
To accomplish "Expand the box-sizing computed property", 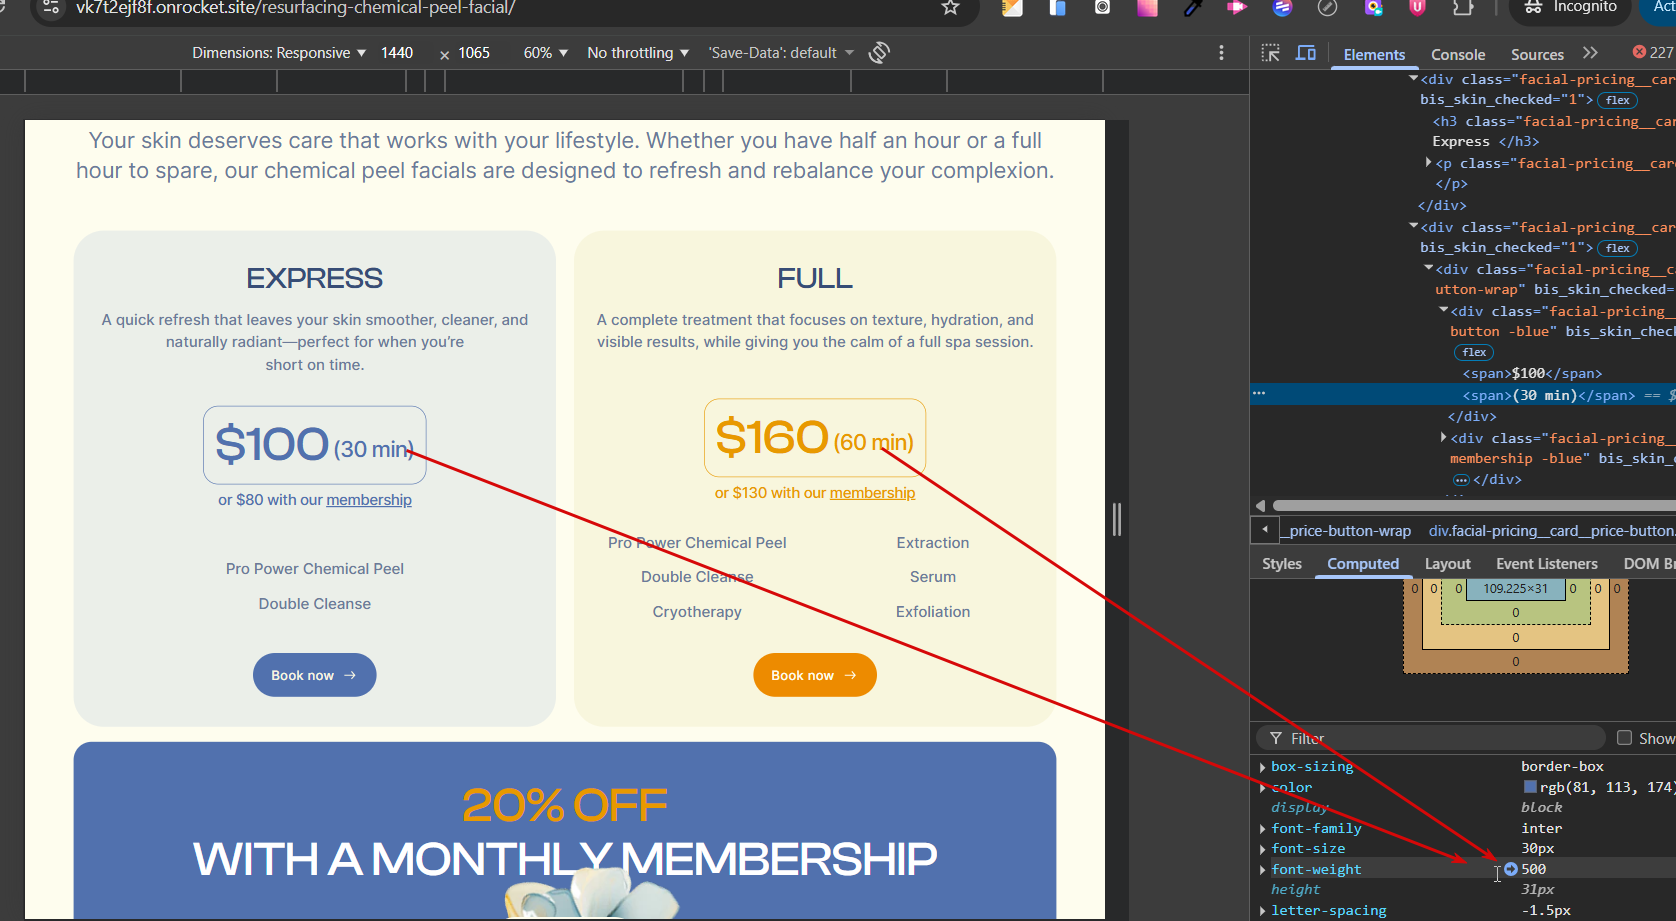I will tap(1263, 767).
